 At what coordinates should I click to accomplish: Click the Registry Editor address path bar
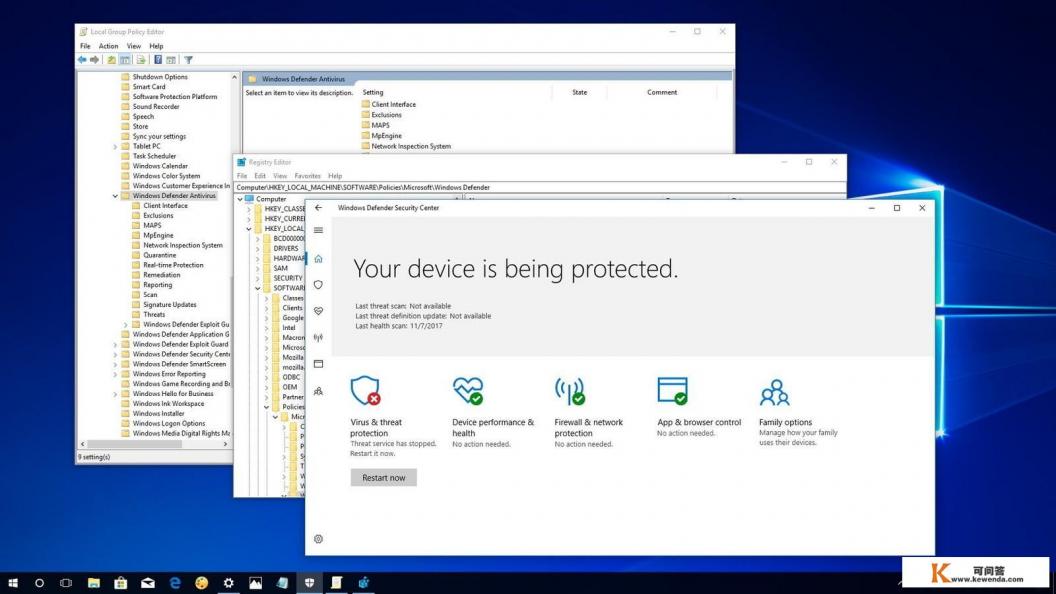click(540, 187)
